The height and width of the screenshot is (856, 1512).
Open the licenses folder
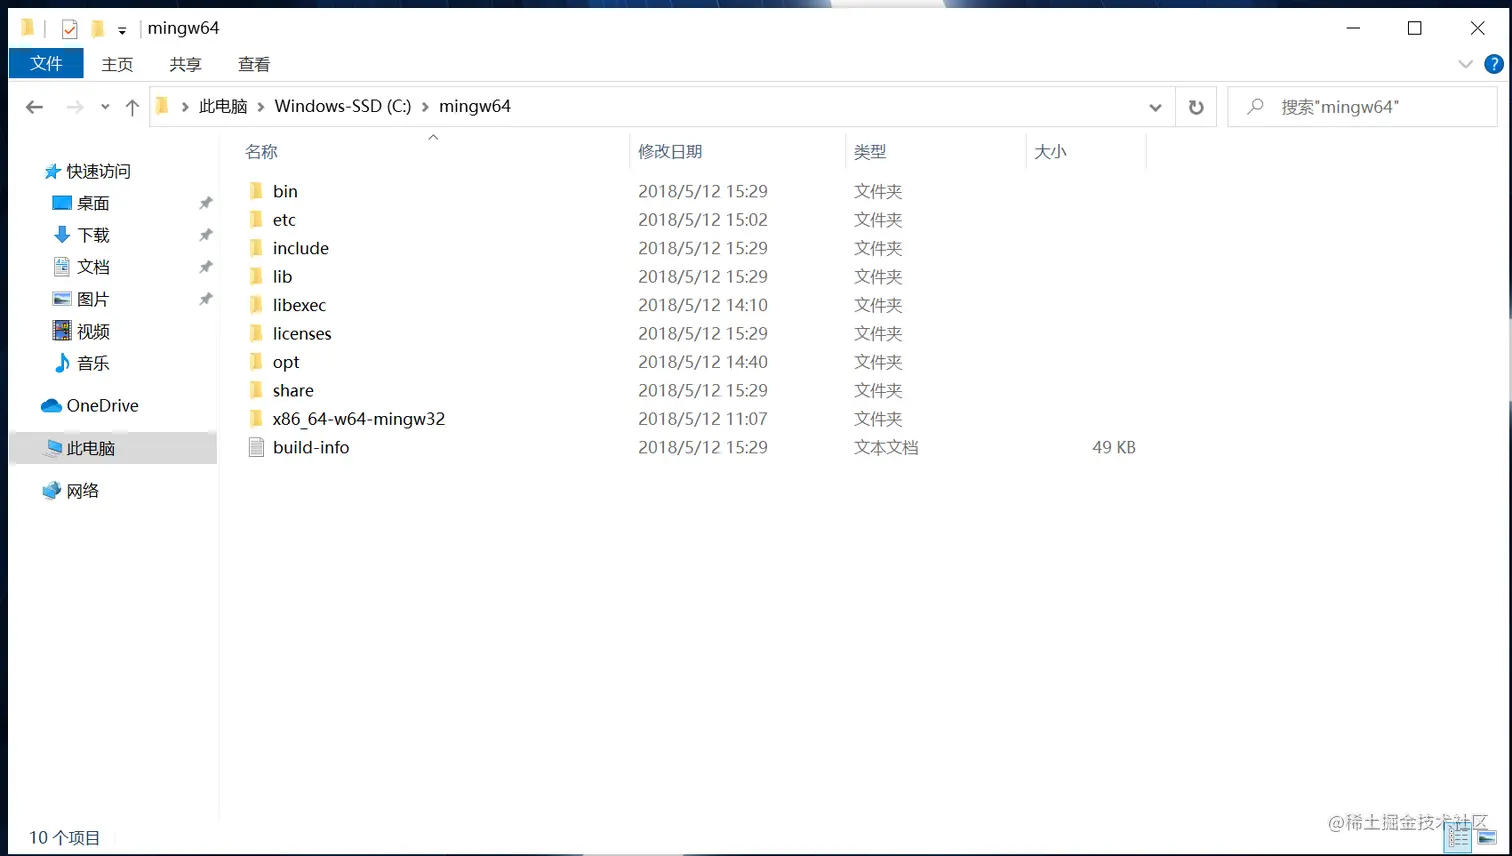pyautogui.click(x=302, y=333)
